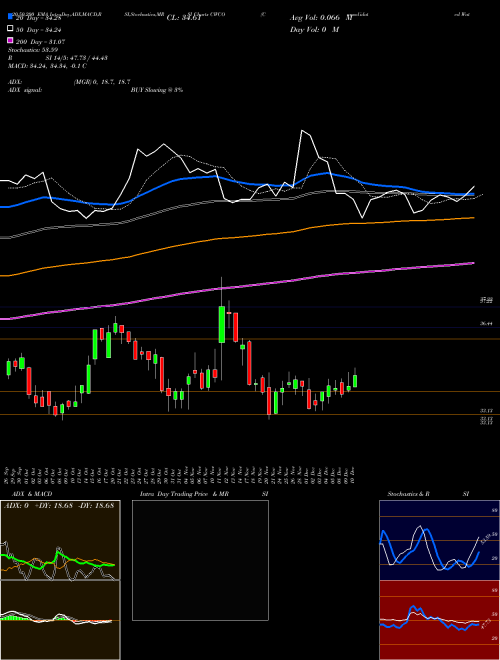Click the 'ADX: (MGR) 0, 18.7, 18.7' line
This screenshot has height=660, width=500.
[69, 82]
